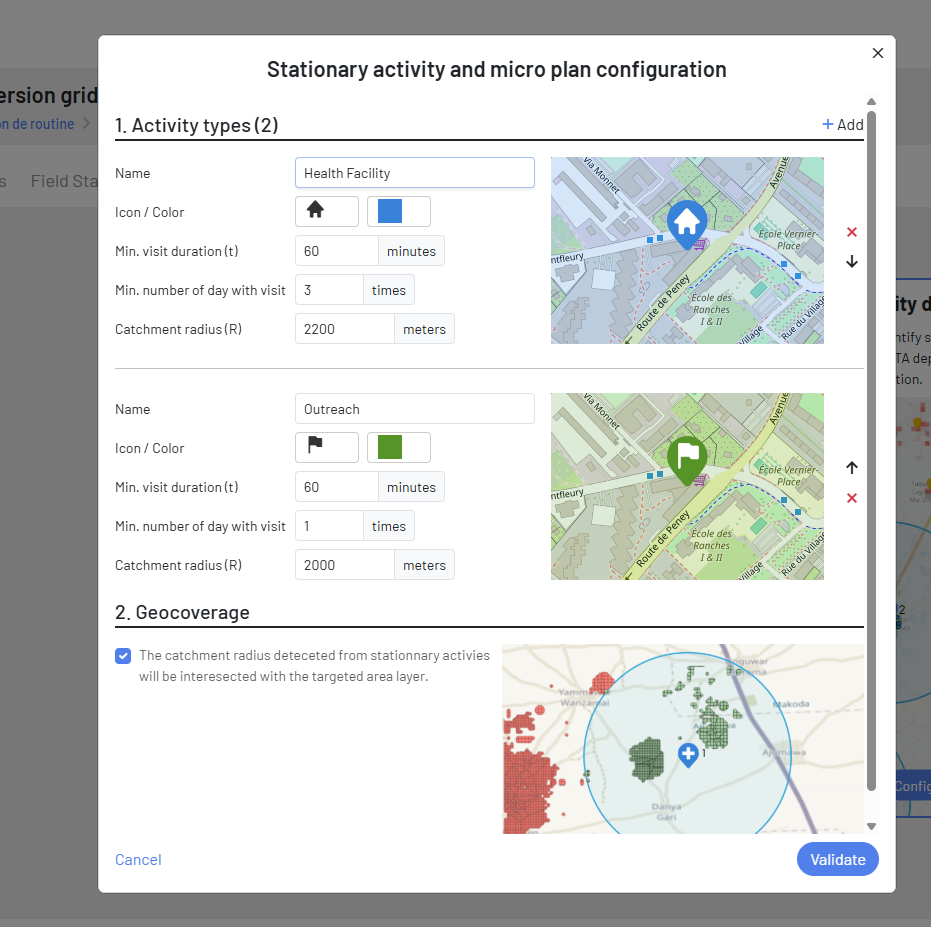Edit Health Facility min visit duration field
Viewport: 931px width, 927px height.
click(337, 251)
